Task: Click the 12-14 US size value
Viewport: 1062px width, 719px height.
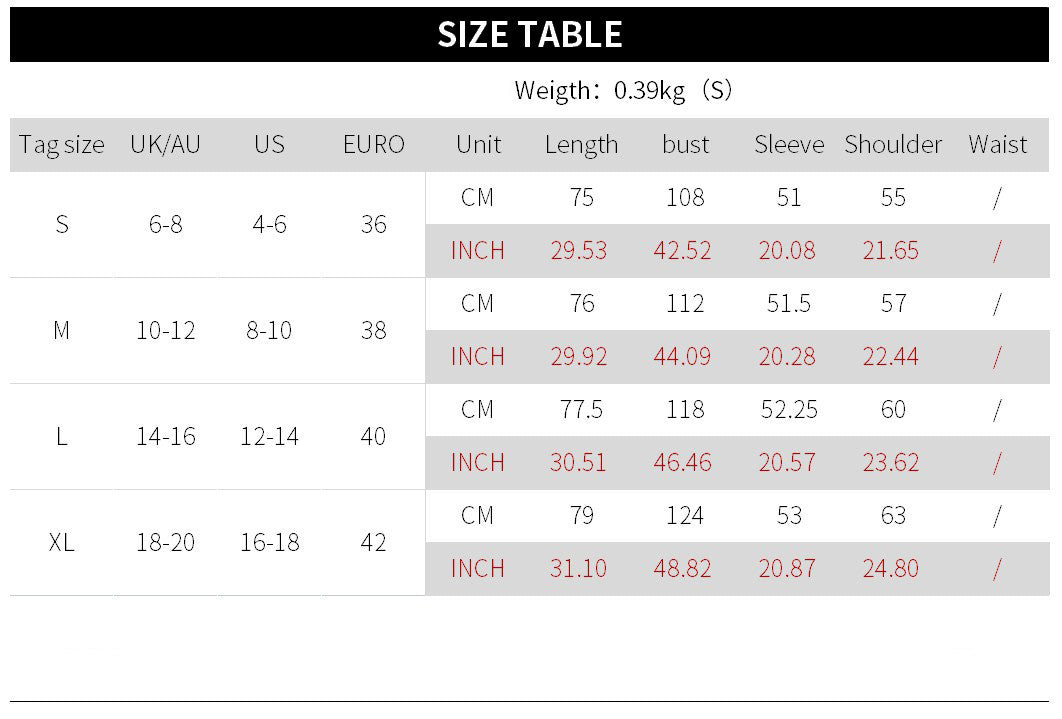Action: (270, 437)
